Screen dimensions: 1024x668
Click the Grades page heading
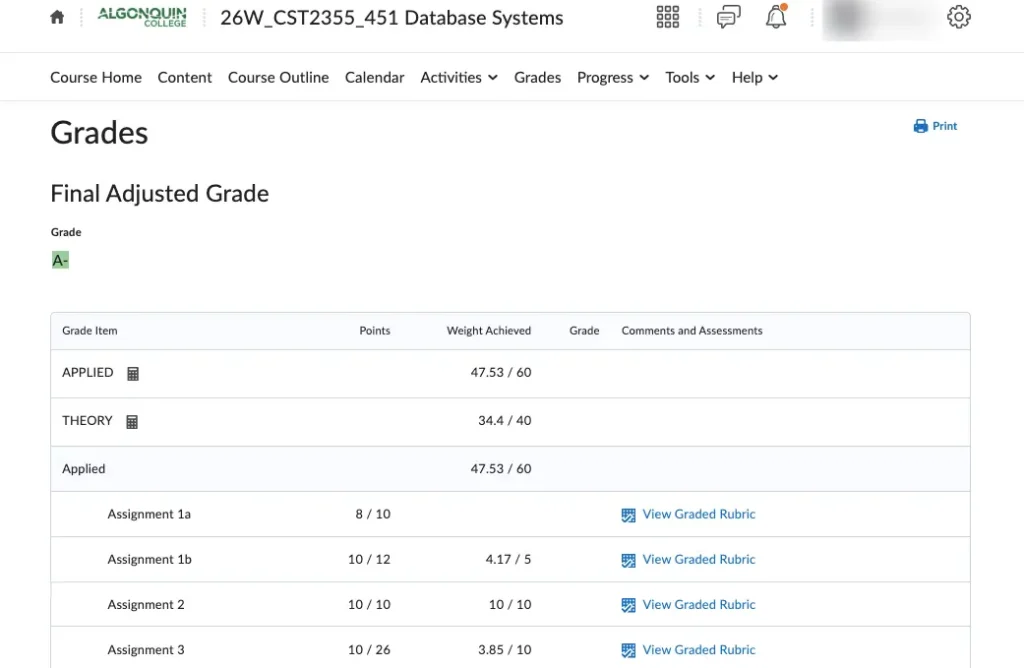click(99, 133)
